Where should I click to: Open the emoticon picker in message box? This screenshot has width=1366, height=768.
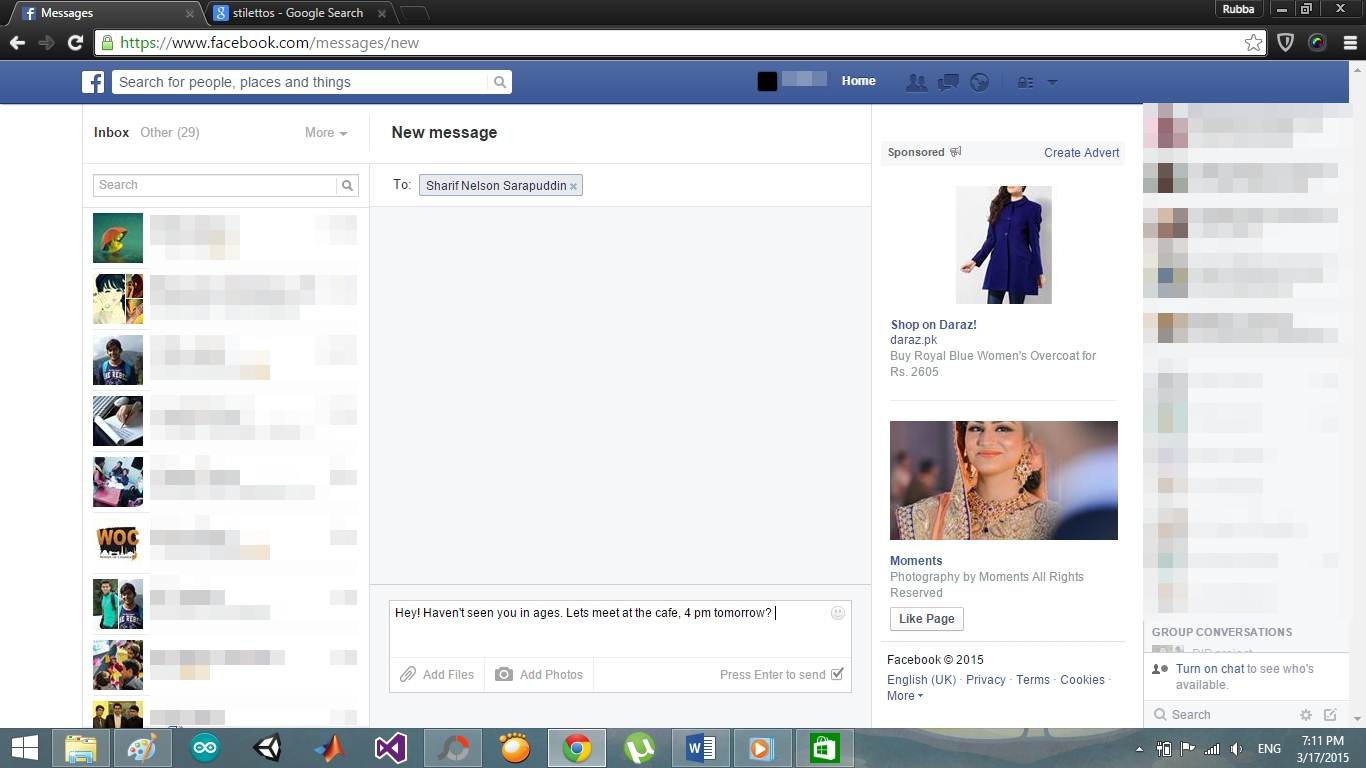point(838,613)
